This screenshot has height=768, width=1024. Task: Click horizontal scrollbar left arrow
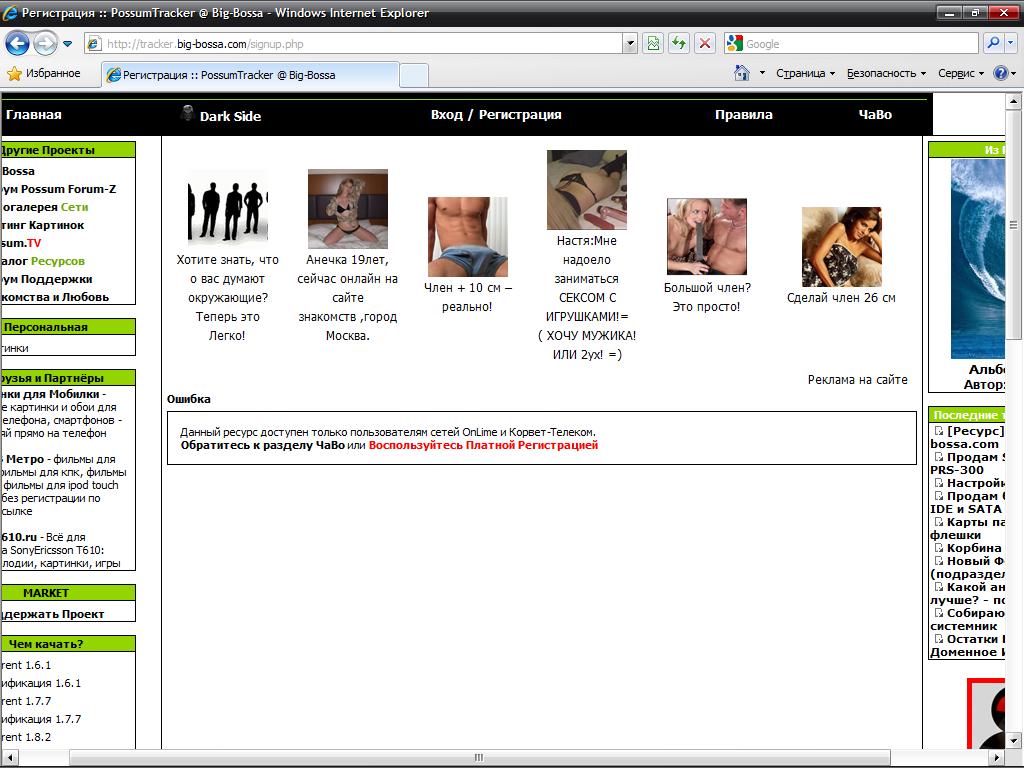[9, 758]
